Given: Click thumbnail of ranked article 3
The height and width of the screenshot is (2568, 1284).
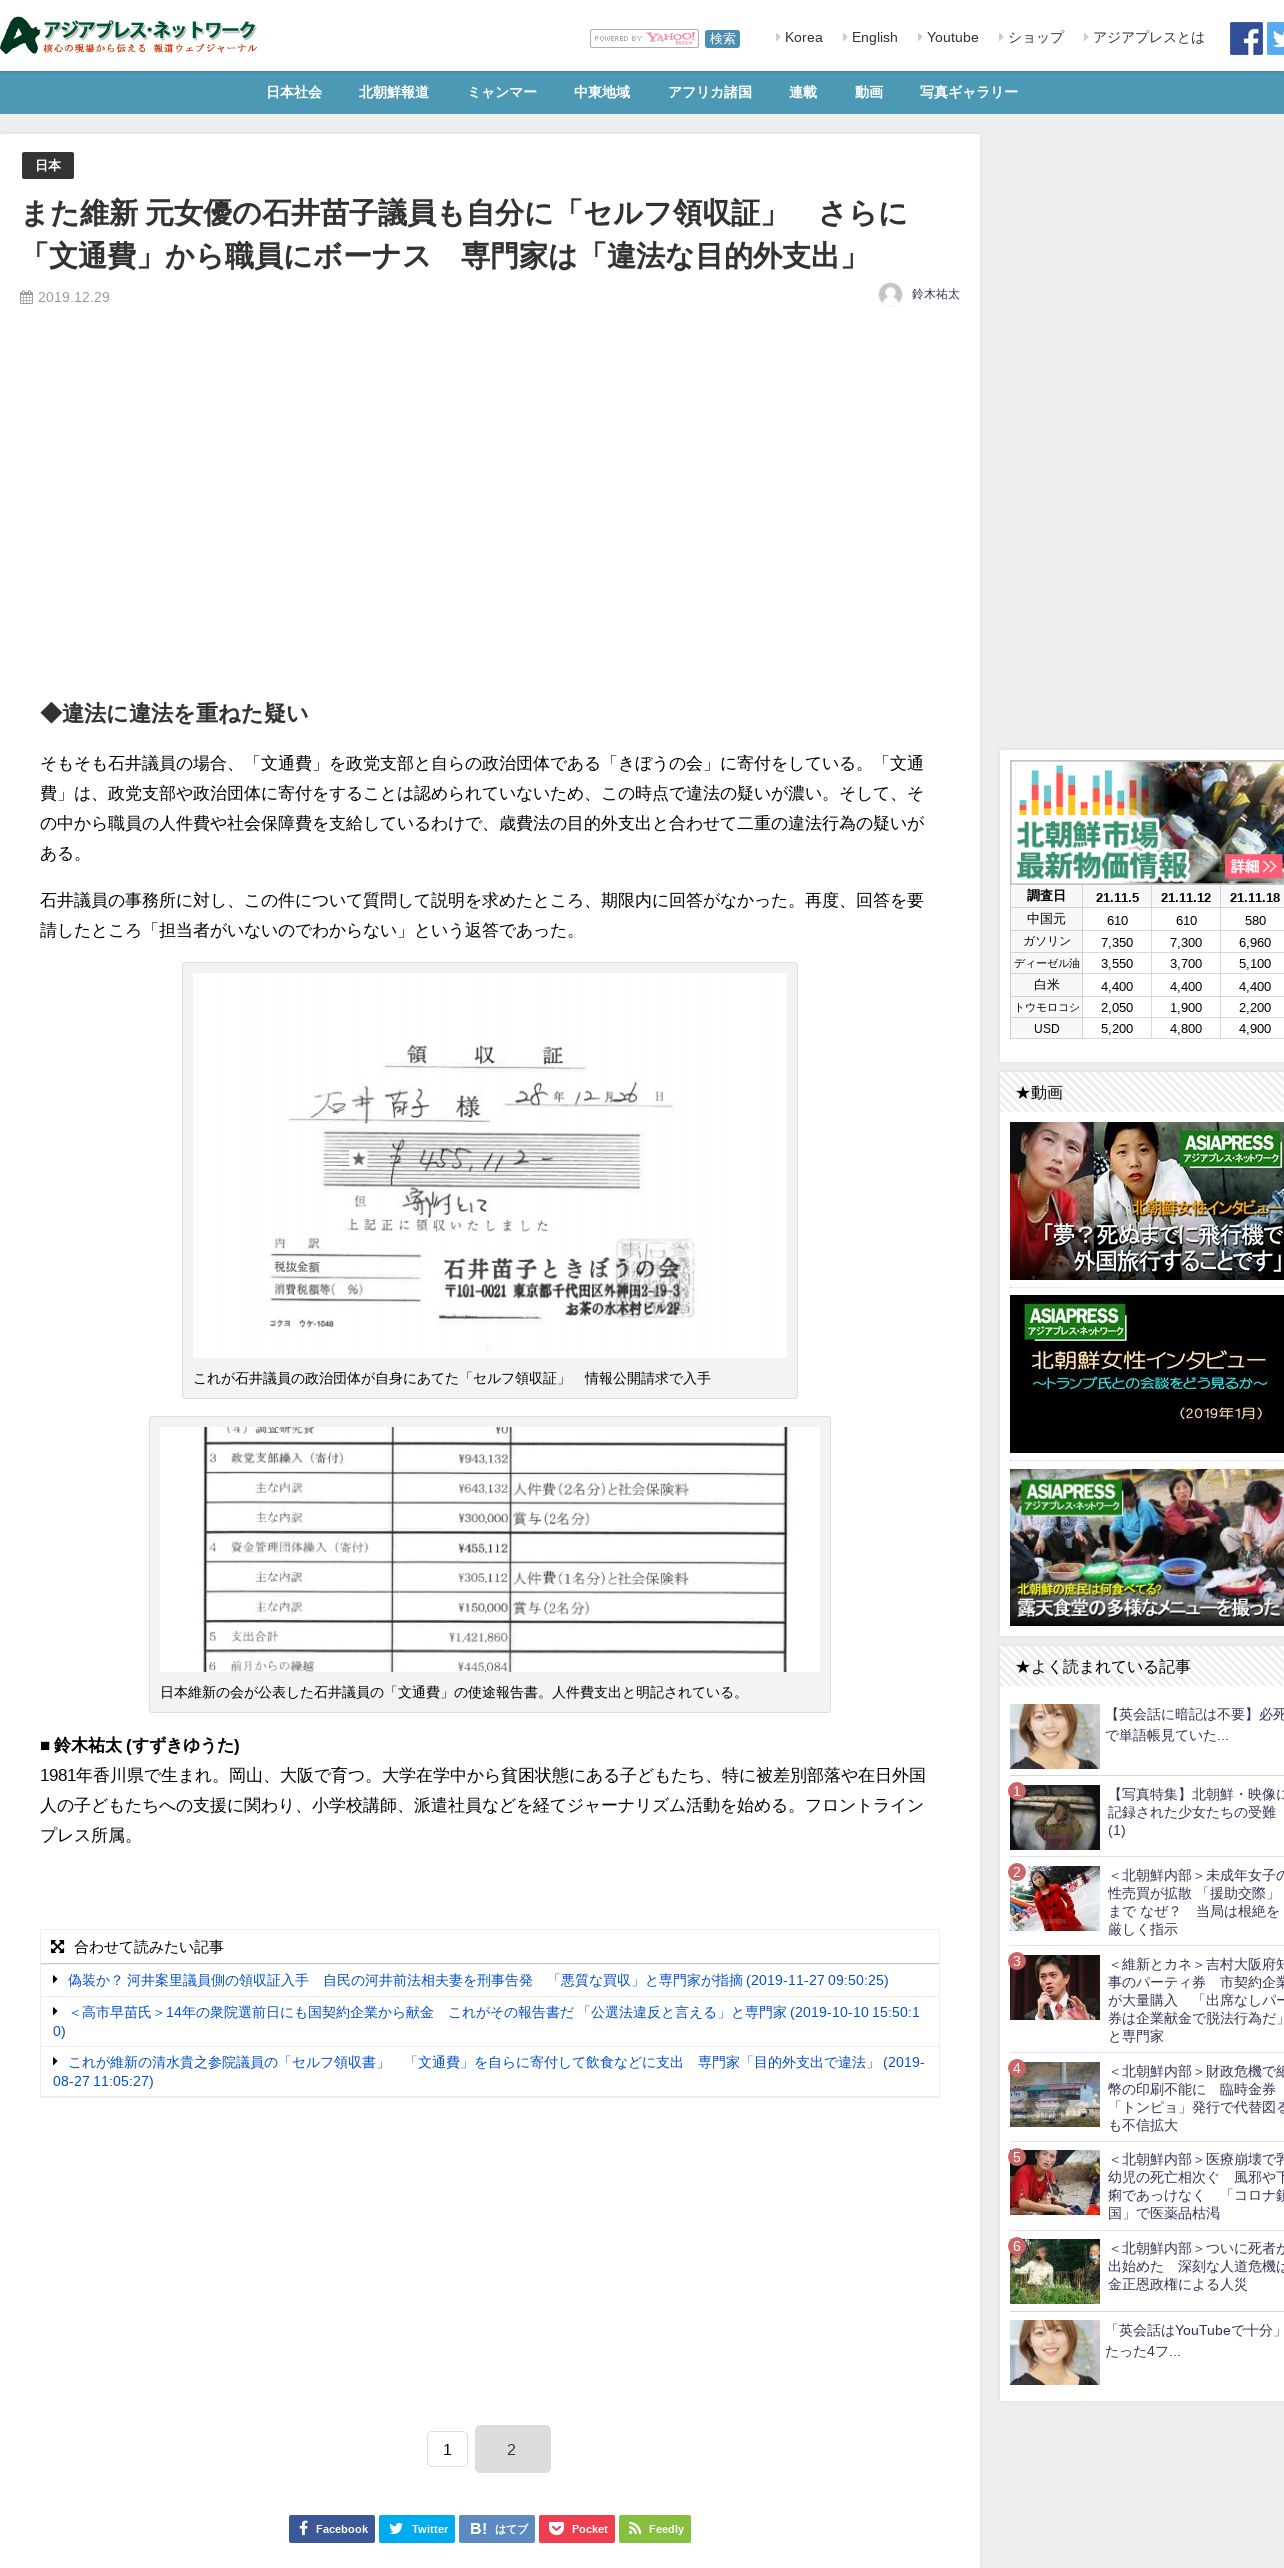Looking at the screenshot, I should point(1054,1987).
